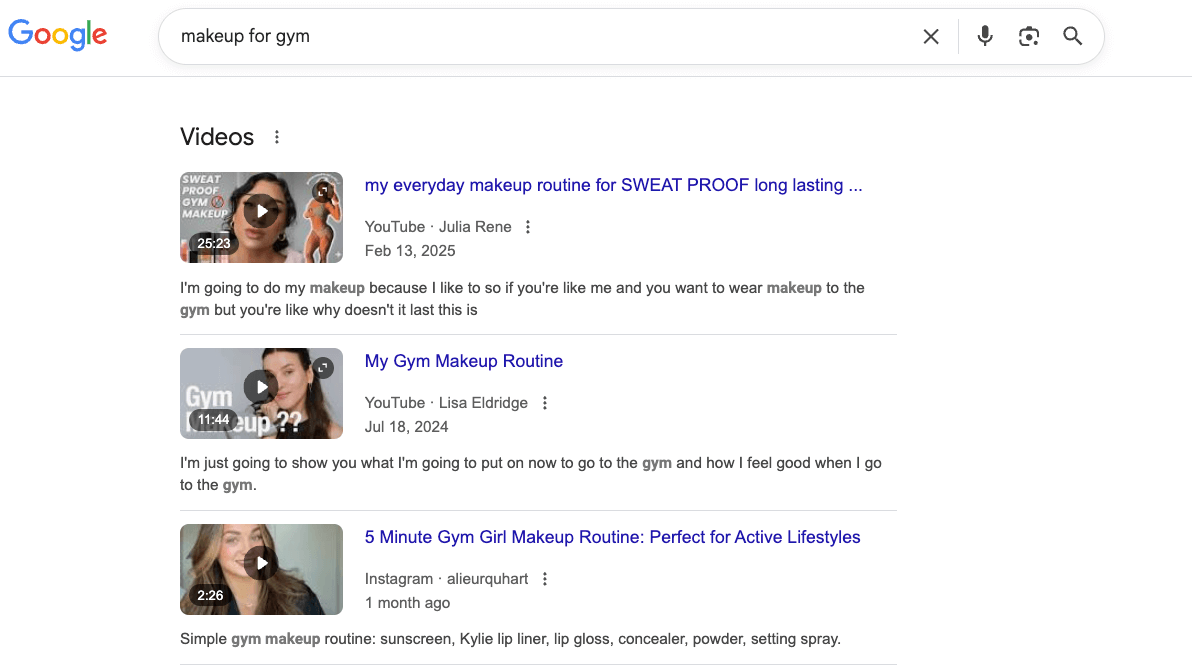Open the three-dot menu beside the Videos heading
This screenshot has width=1192, height=671.
[276, 137]
